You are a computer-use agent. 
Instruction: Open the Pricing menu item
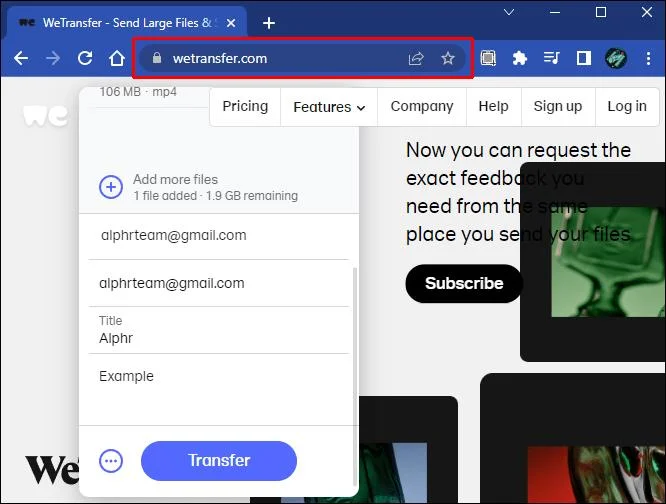click(x=245, y=106)
